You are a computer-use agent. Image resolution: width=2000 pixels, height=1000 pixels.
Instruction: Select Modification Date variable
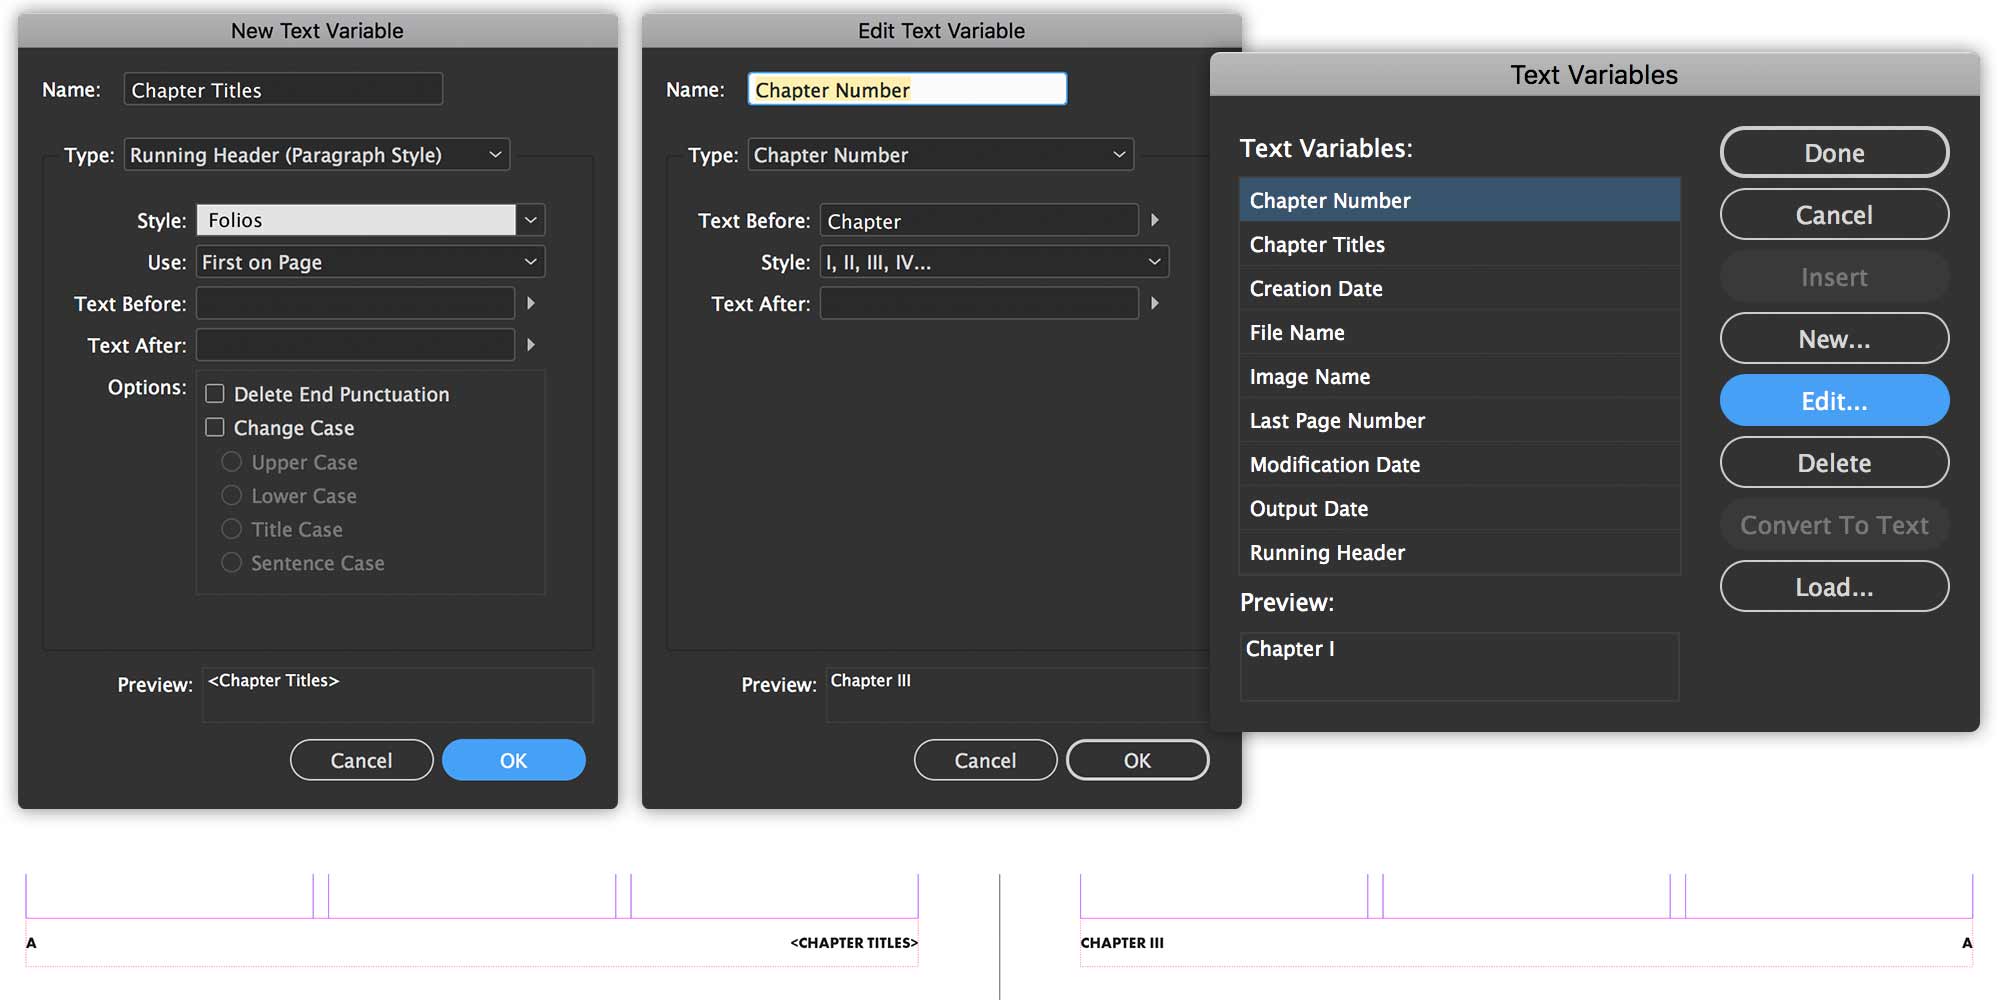tap(1459, 464)
